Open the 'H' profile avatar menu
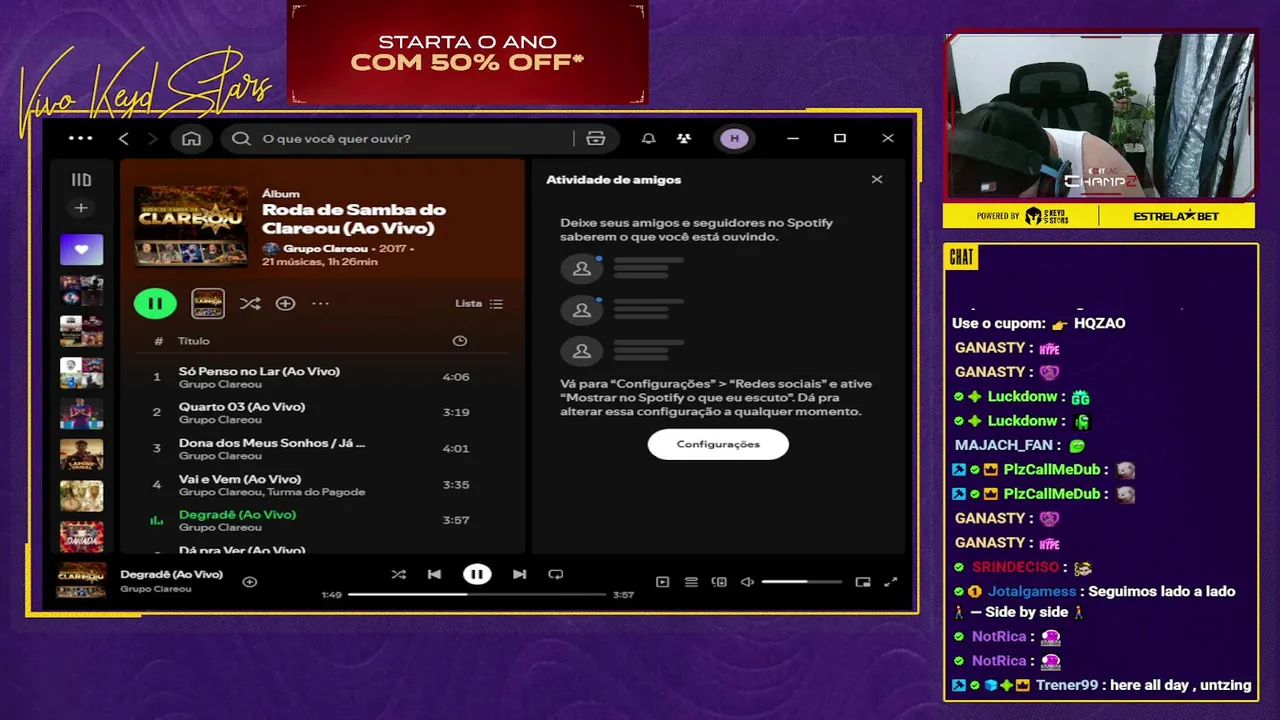This screenshot has height=720, width=1280. (734, 139)
